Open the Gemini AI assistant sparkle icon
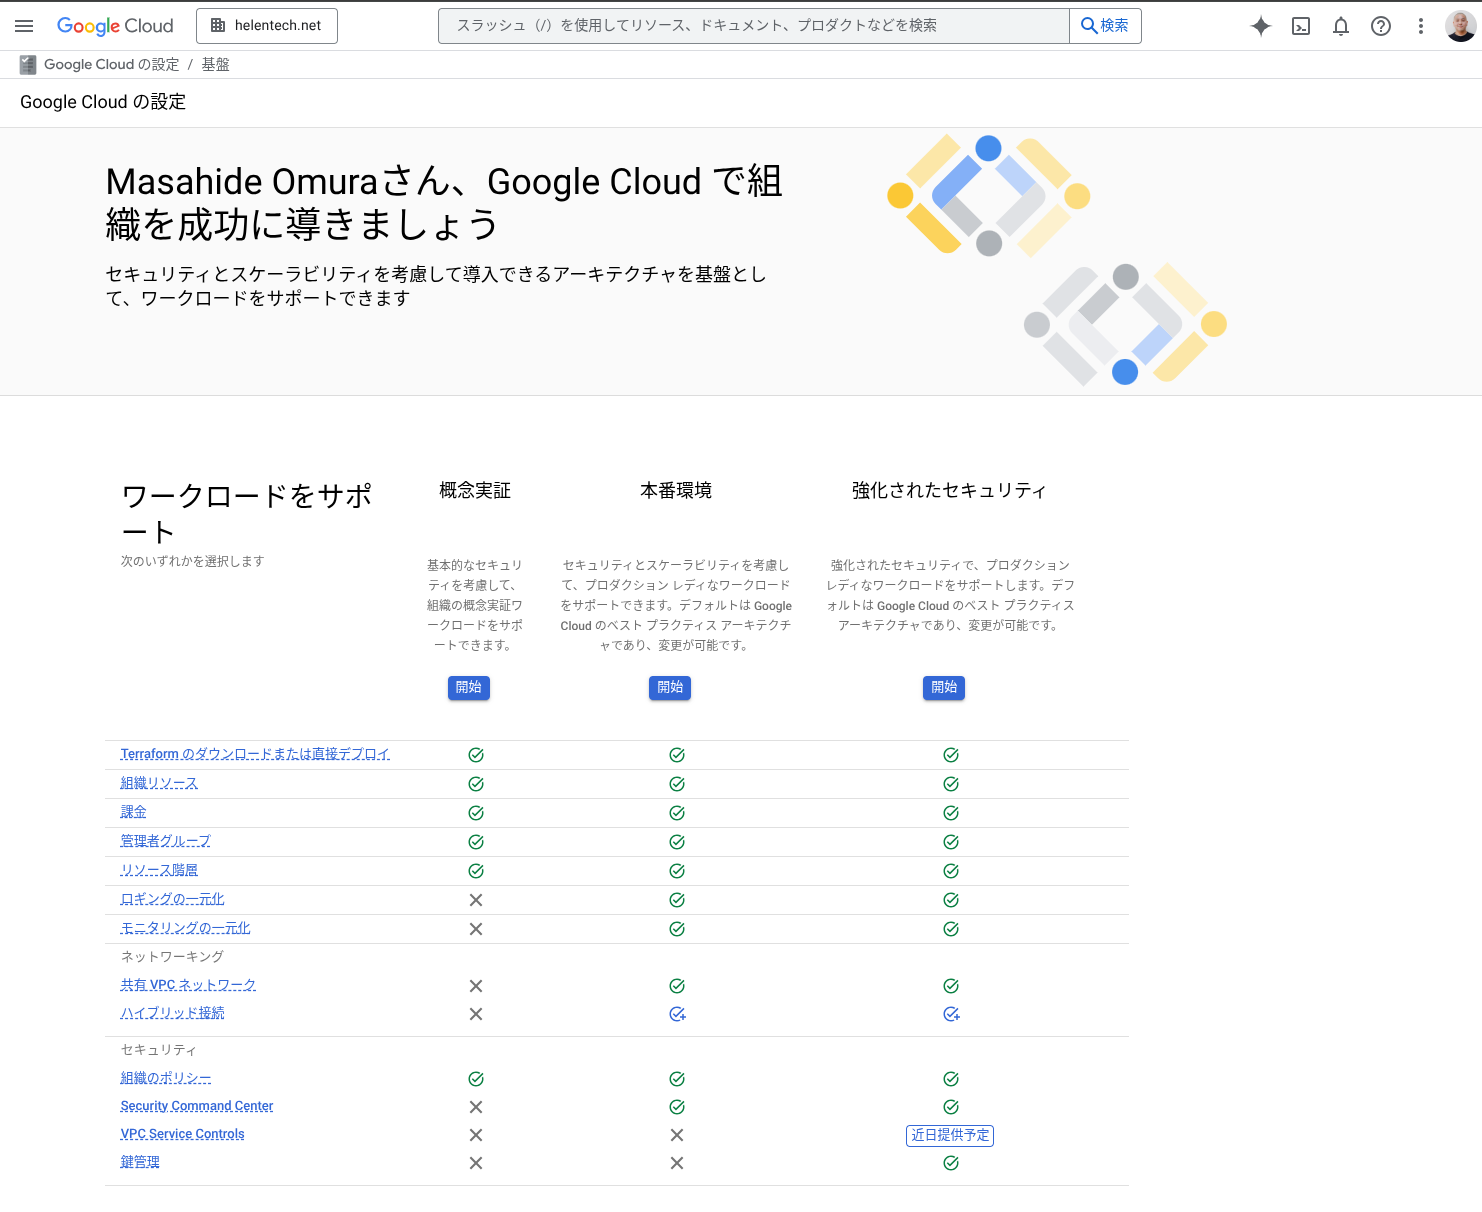This screenshot has width=1482, height=1212. 1261,26
